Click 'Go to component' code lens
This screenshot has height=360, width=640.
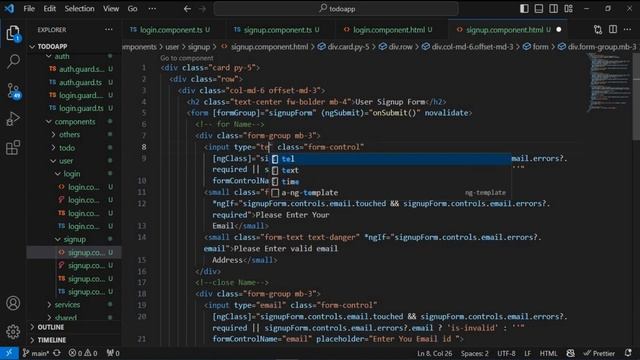(x=187, y=58)
